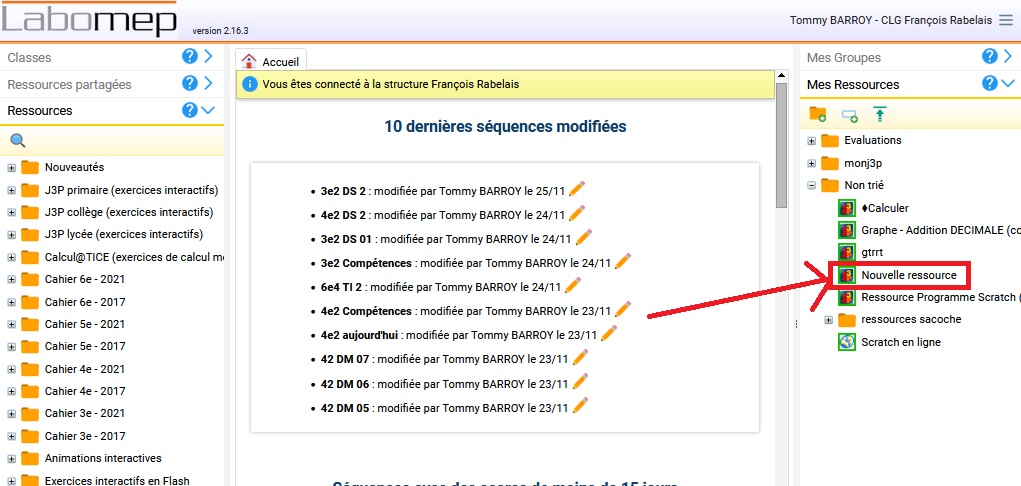Open sequence 4e2 Compétences
Viewport: 1021px width, 486px height.
367,311
